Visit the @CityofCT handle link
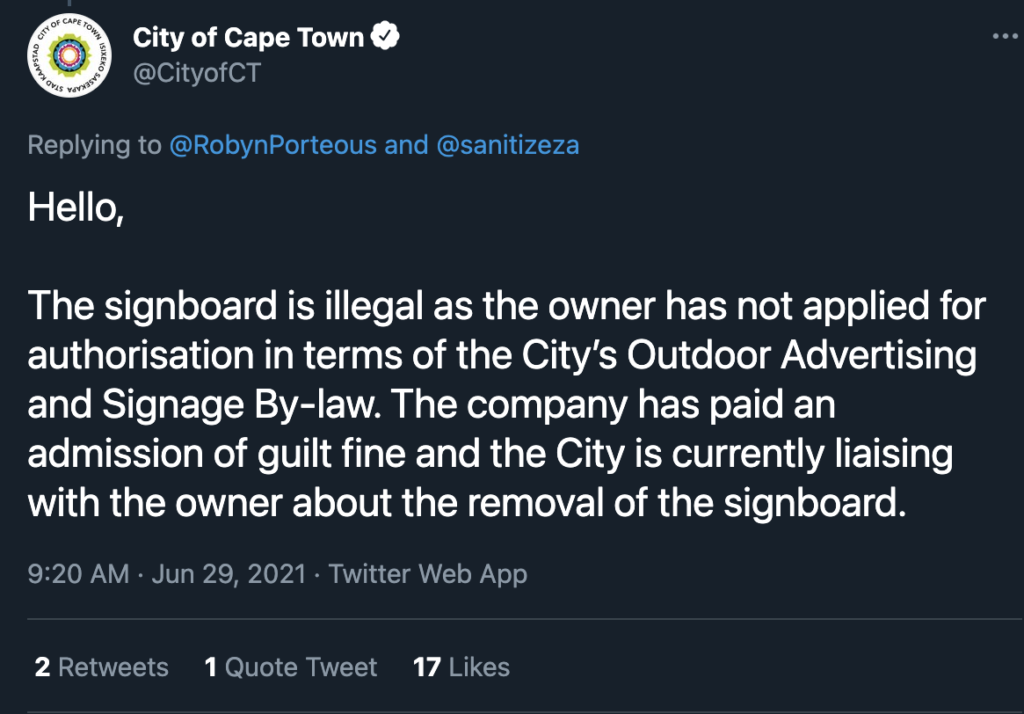The width and height of the screenshot is (1024, 714). (x=197, y=73)
